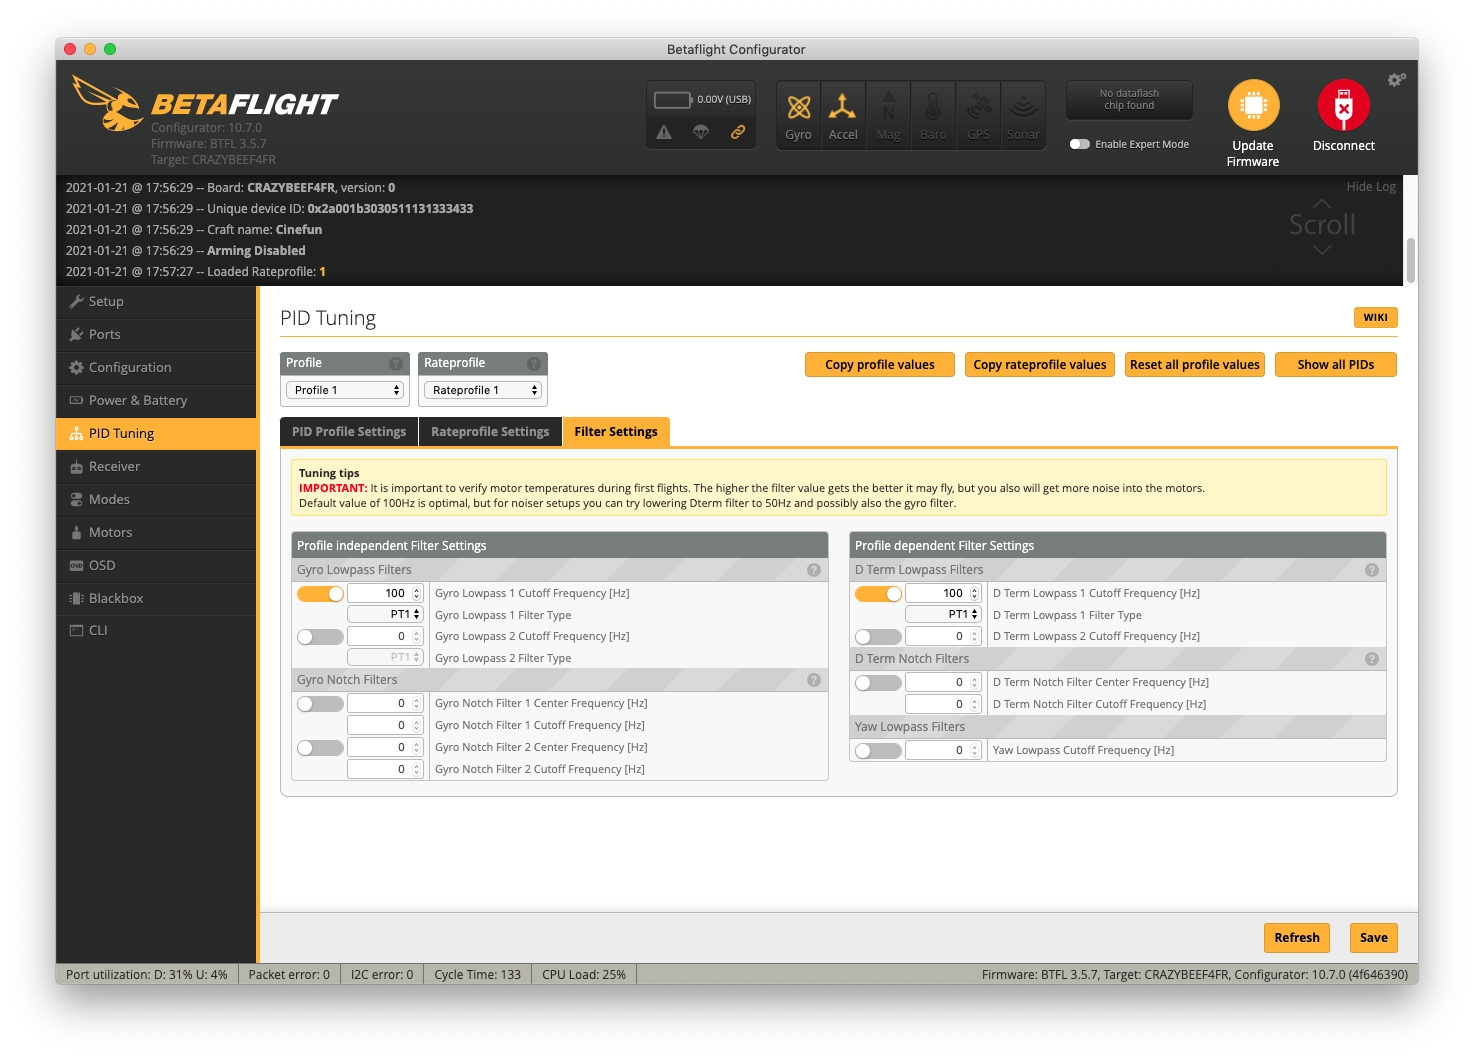Viewport: 1474px width, 1058px height.
Task: Go to Receiver in the sidebar
Action: 156,467
